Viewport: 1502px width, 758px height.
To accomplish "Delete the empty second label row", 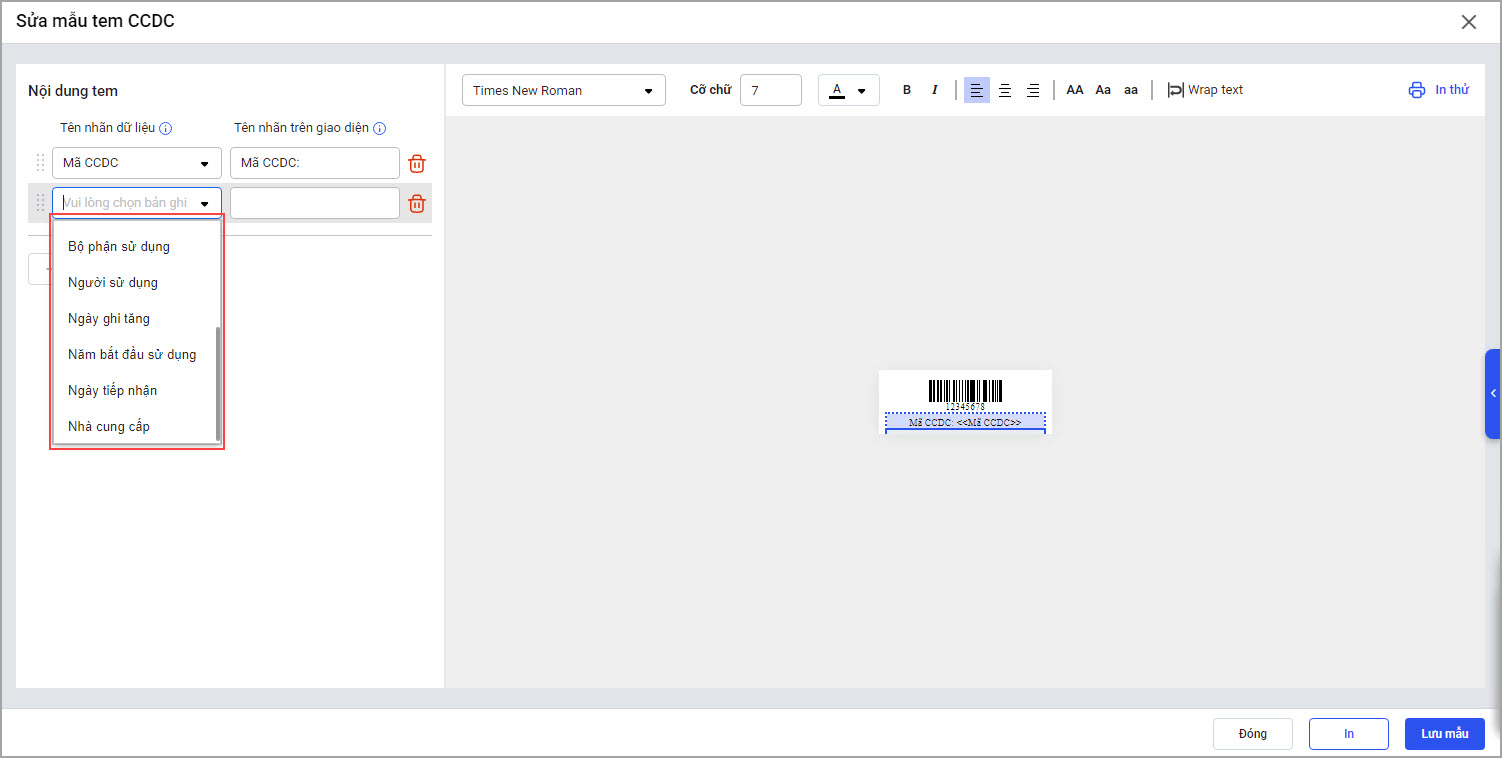I will click(x=417, y=204).
